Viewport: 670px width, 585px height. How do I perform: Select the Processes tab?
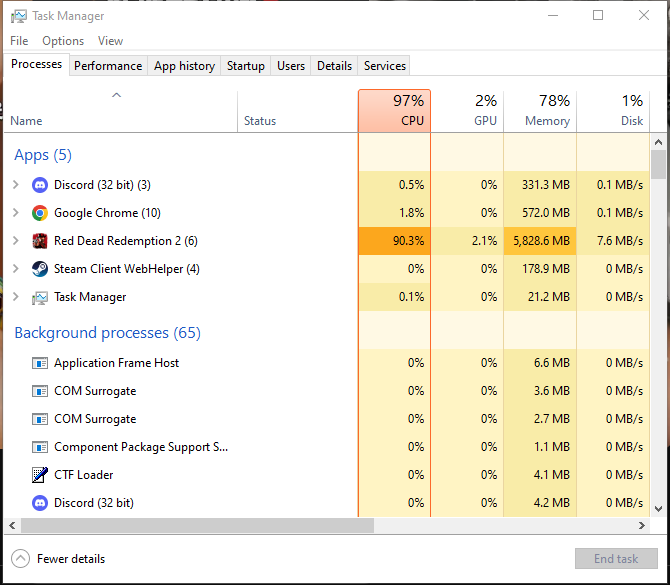tap(36, 64)
